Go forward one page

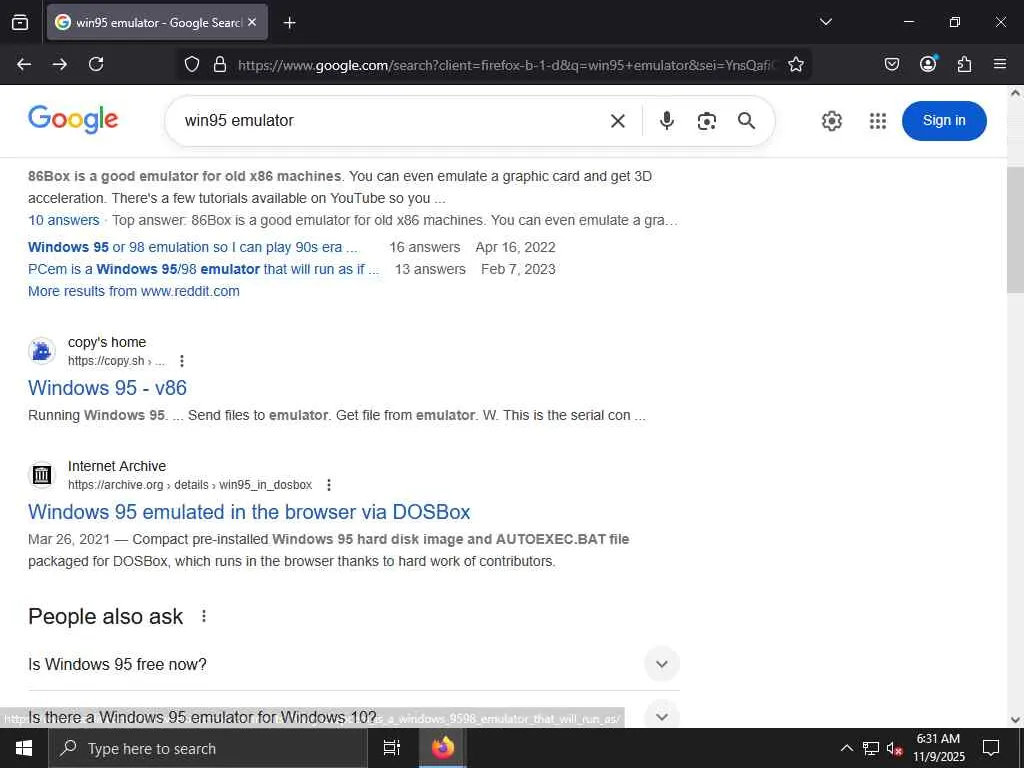60,64
